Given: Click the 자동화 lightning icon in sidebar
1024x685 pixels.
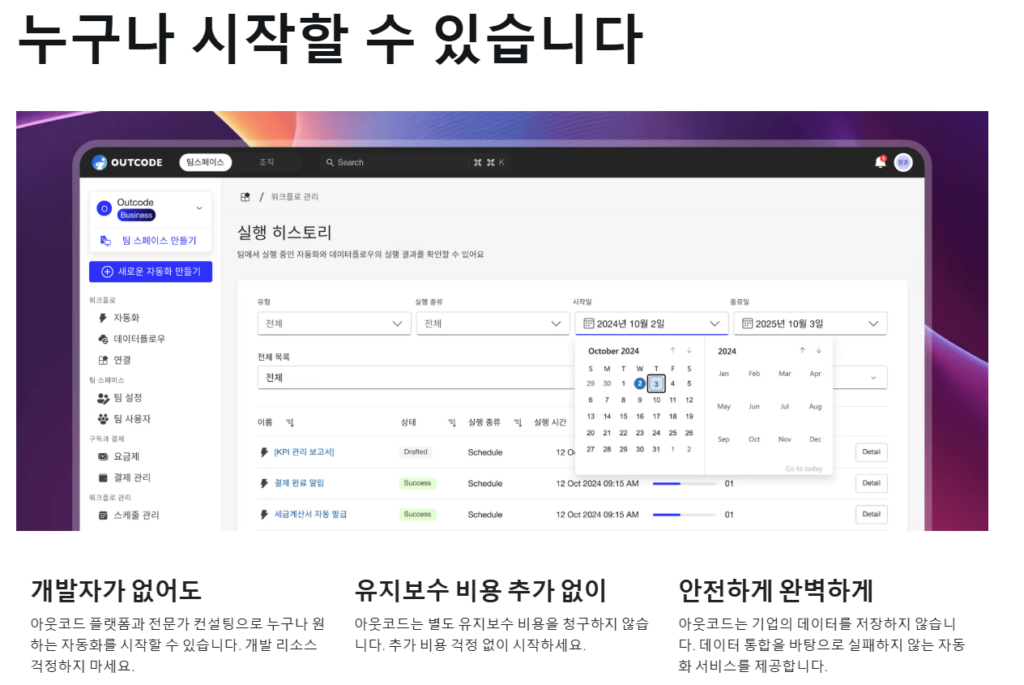Looking at the screenshot, I should (x=103, y=318).
